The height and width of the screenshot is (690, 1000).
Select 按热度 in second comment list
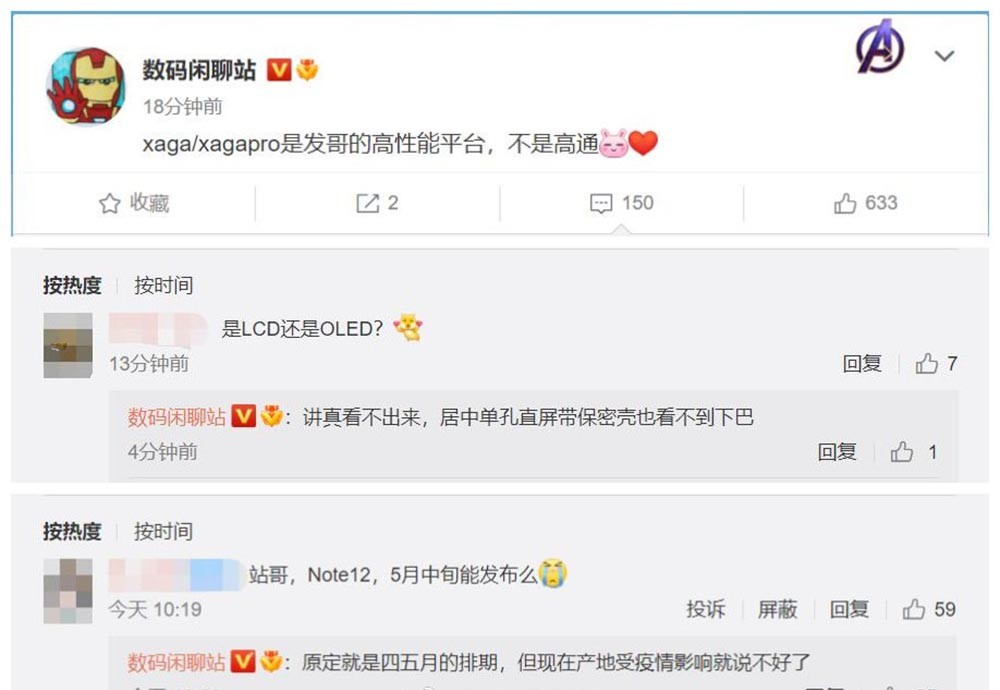[x=72, y=531]
